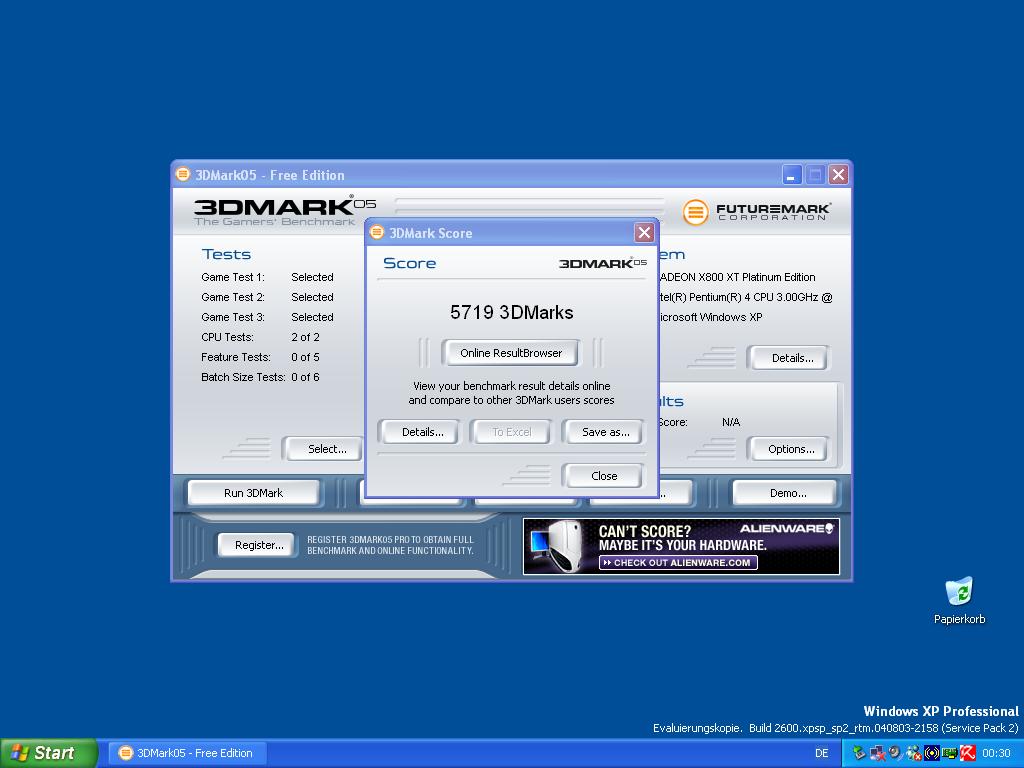Click the 5719 3DMarks score text
1024x768 pixels.
[x=511, y=312]
